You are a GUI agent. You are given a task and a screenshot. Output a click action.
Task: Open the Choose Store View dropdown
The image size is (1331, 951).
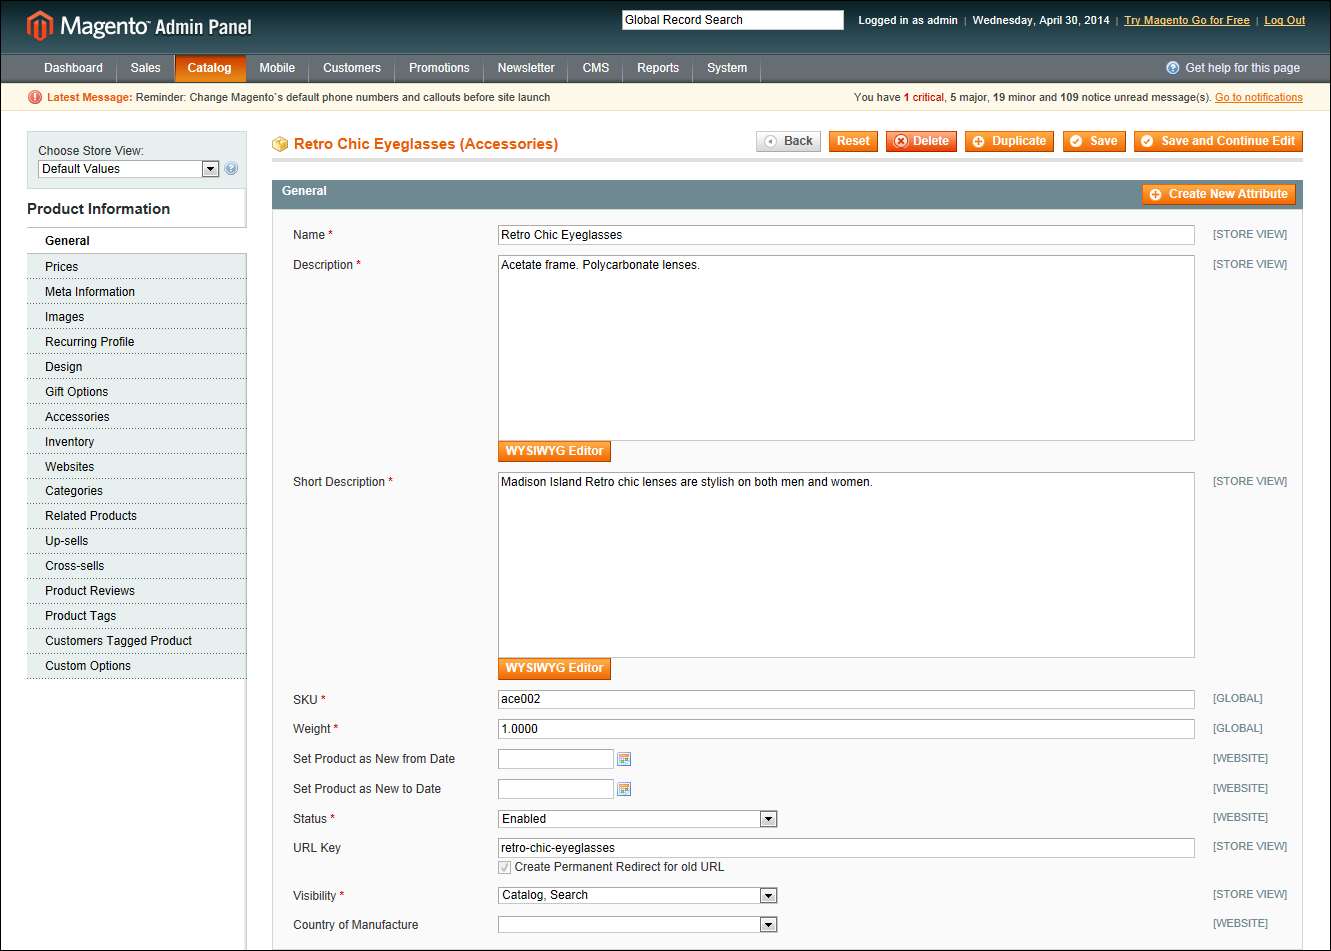(129, 169)
